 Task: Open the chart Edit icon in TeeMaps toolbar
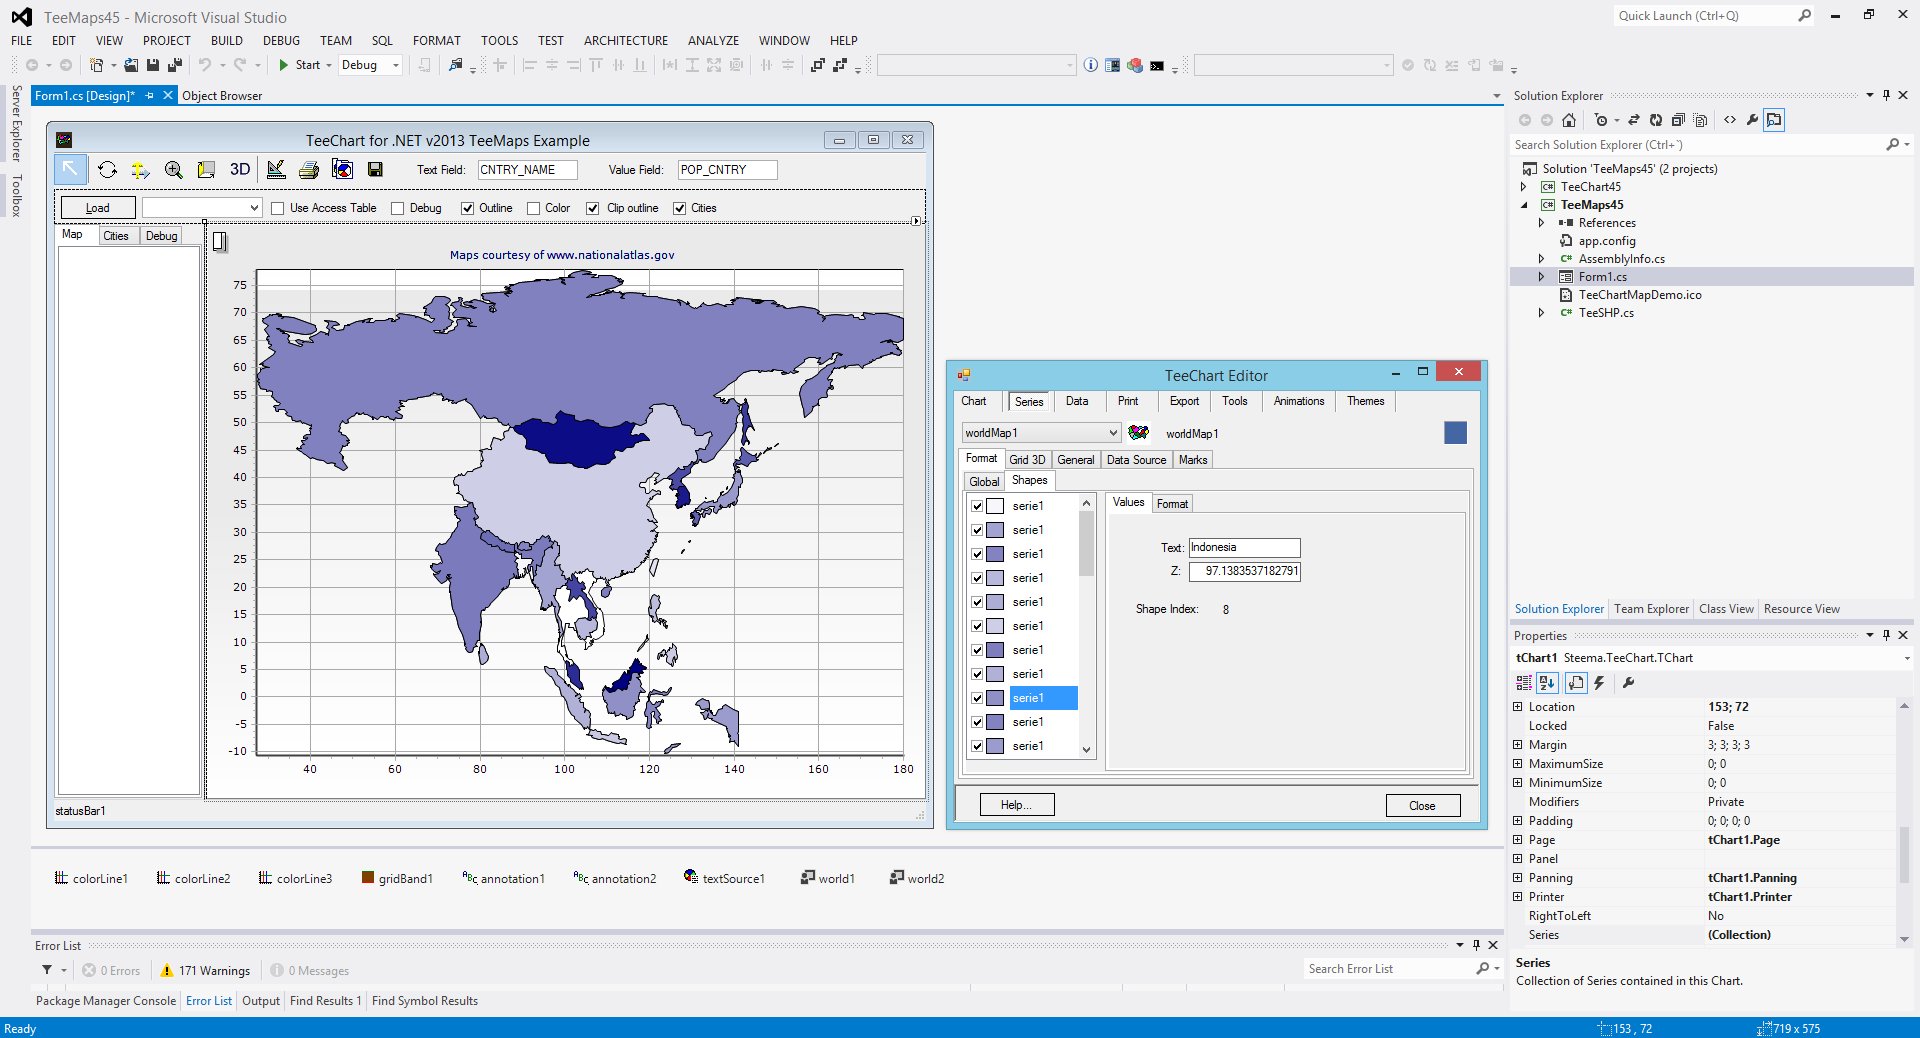coord(276,169)
